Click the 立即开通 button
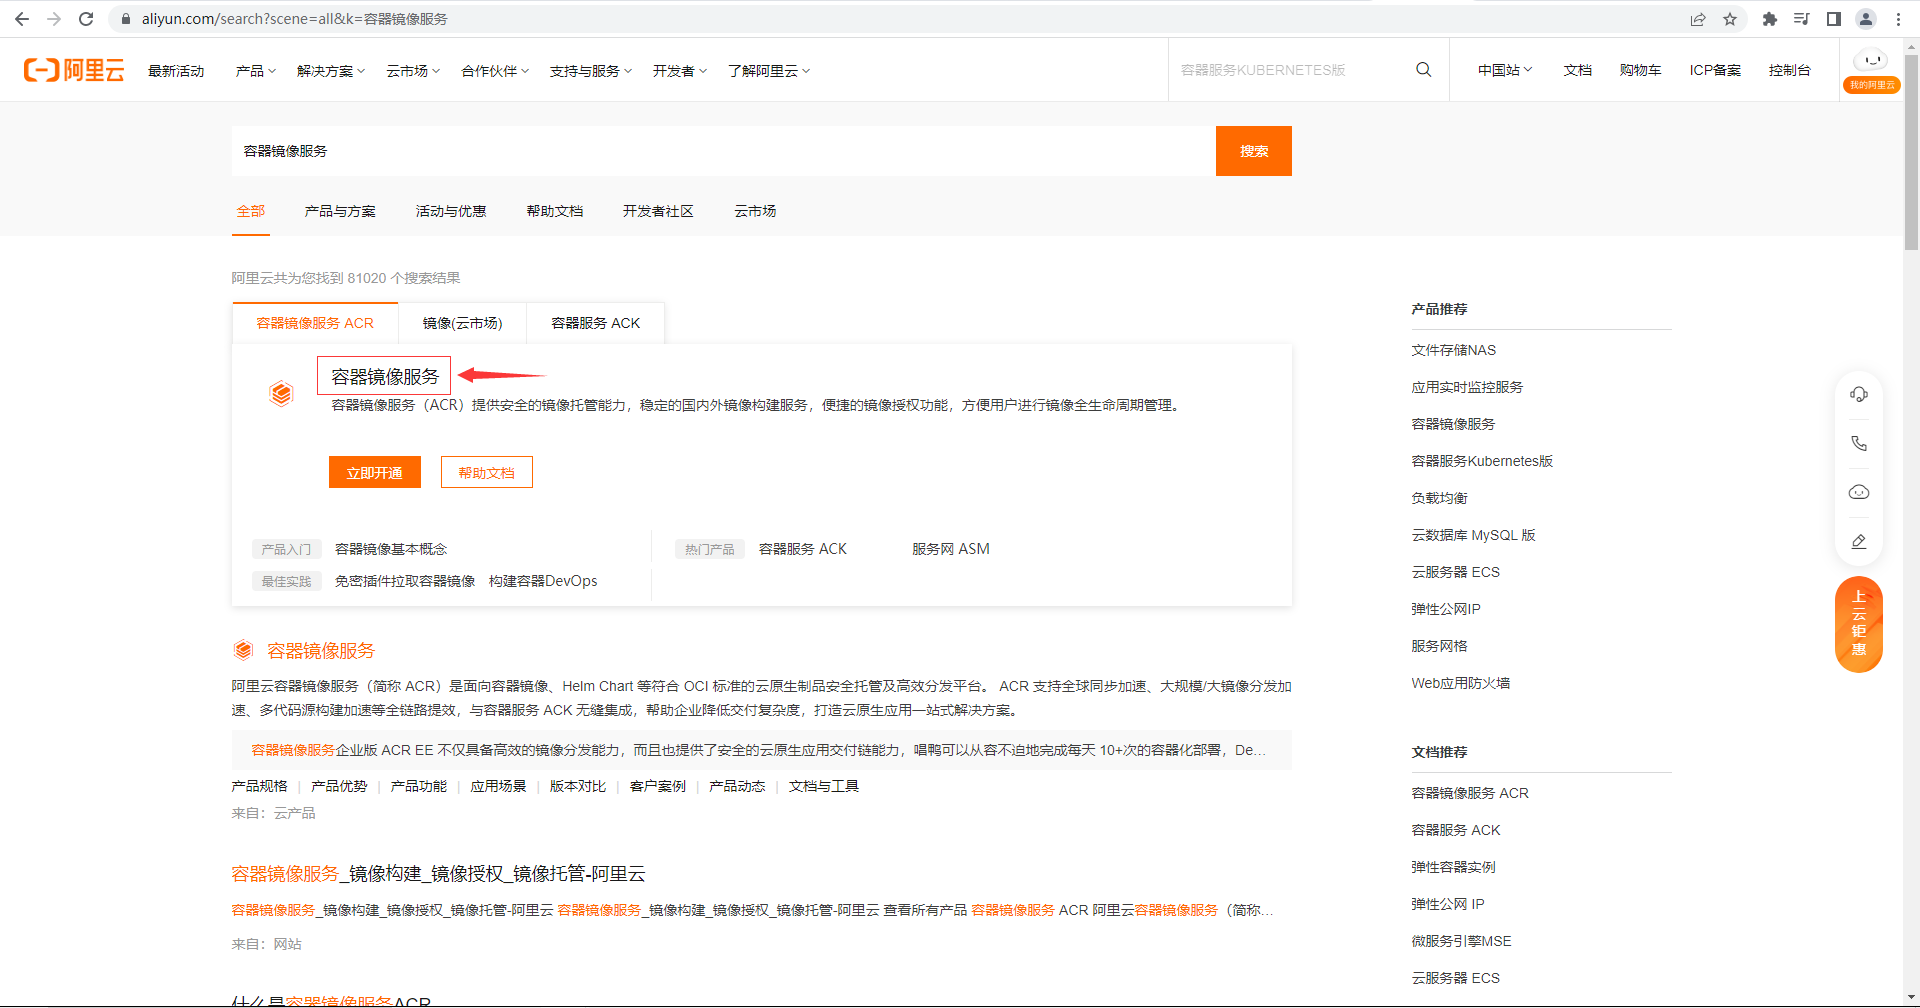 click(x=375, y=472)
